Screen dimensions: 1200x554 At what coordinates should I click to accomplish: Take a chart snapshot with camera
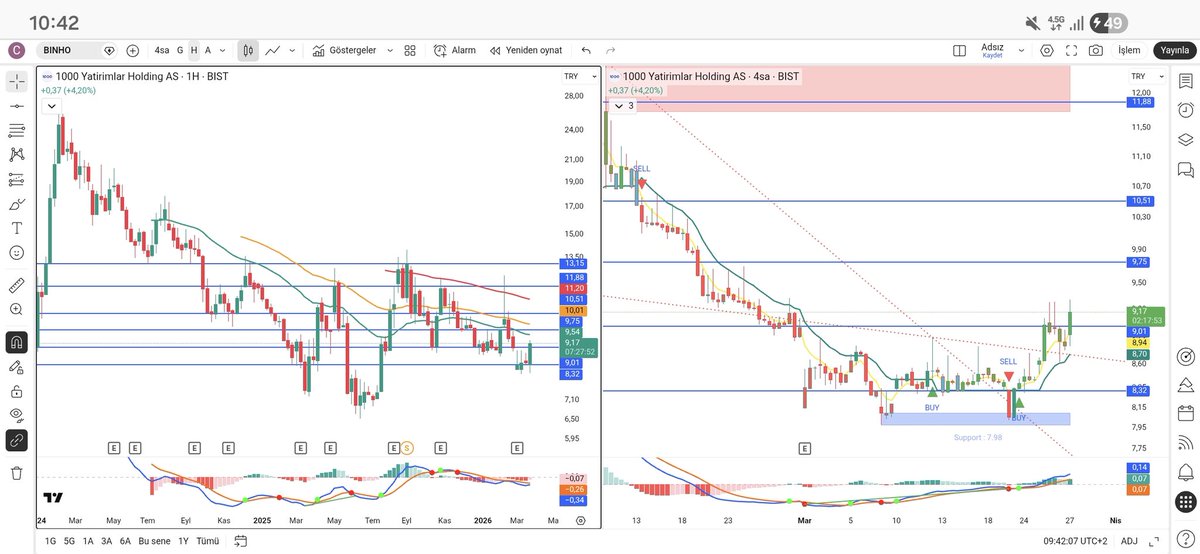1097,50
